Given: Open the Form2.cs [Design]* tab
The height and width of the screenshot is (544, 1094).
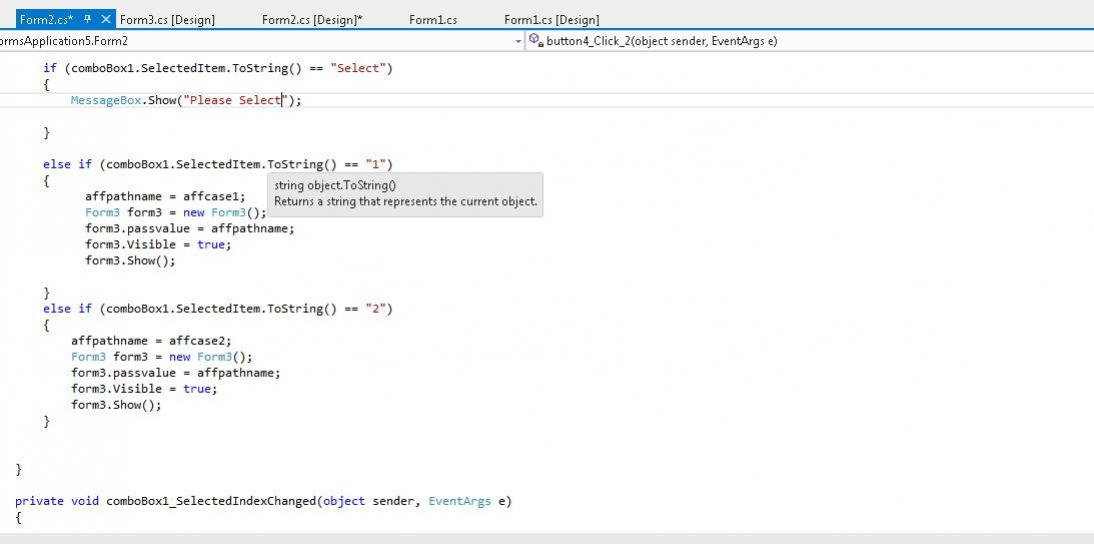Looking at the screenshot, I should click(312, 20).
